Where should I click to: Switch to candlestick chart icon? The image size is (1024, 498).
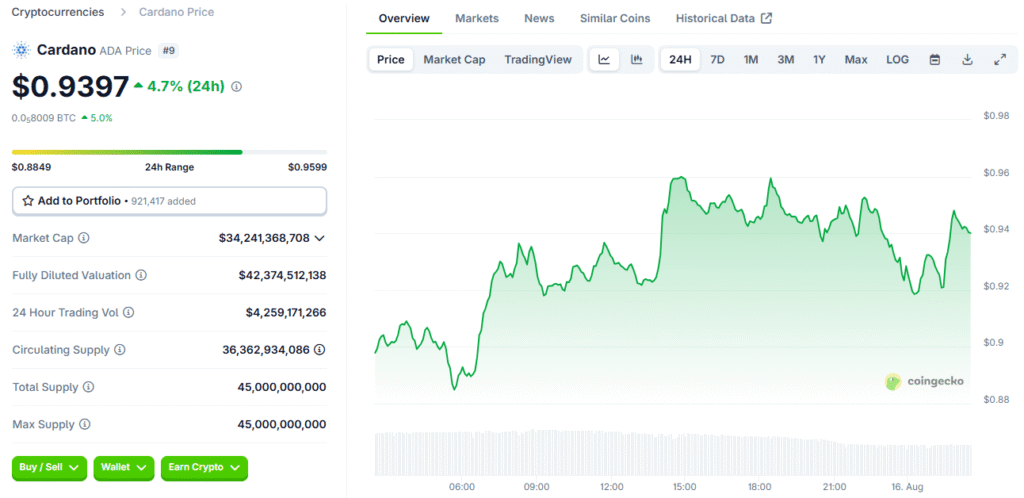637,60
